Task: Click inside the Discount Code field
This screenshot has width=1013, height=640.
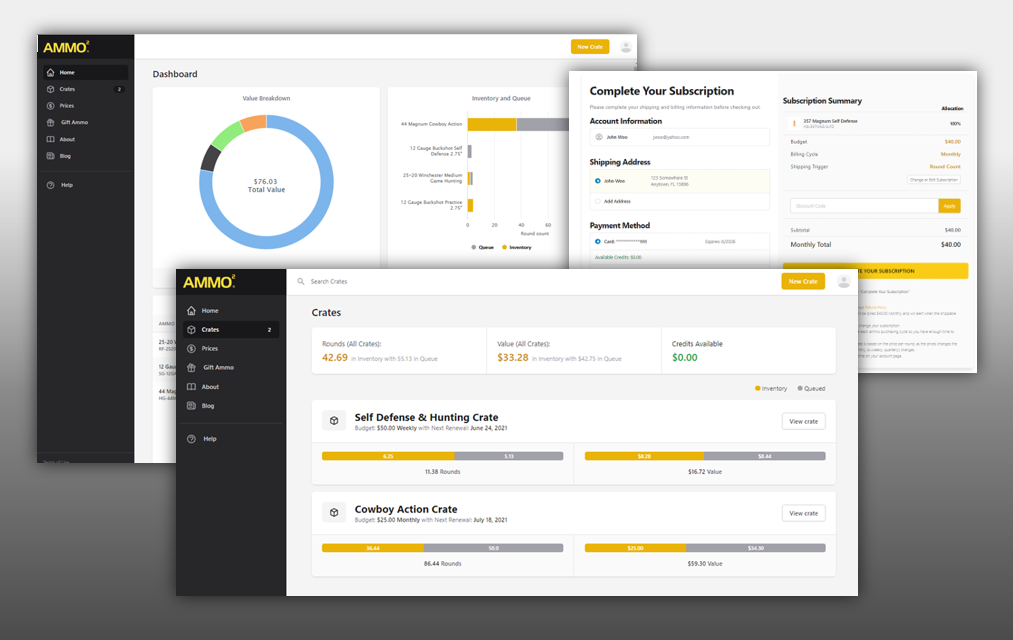Action: click(x=860, y=205)
